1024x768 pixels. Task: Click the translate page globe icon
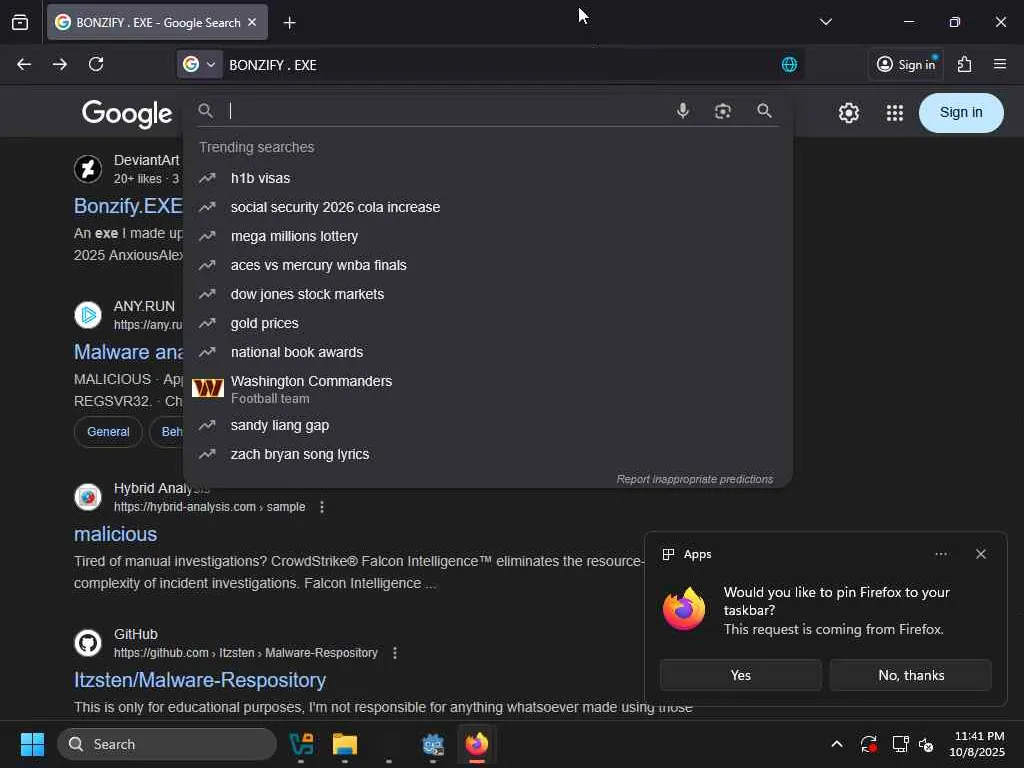coord(789,65)
